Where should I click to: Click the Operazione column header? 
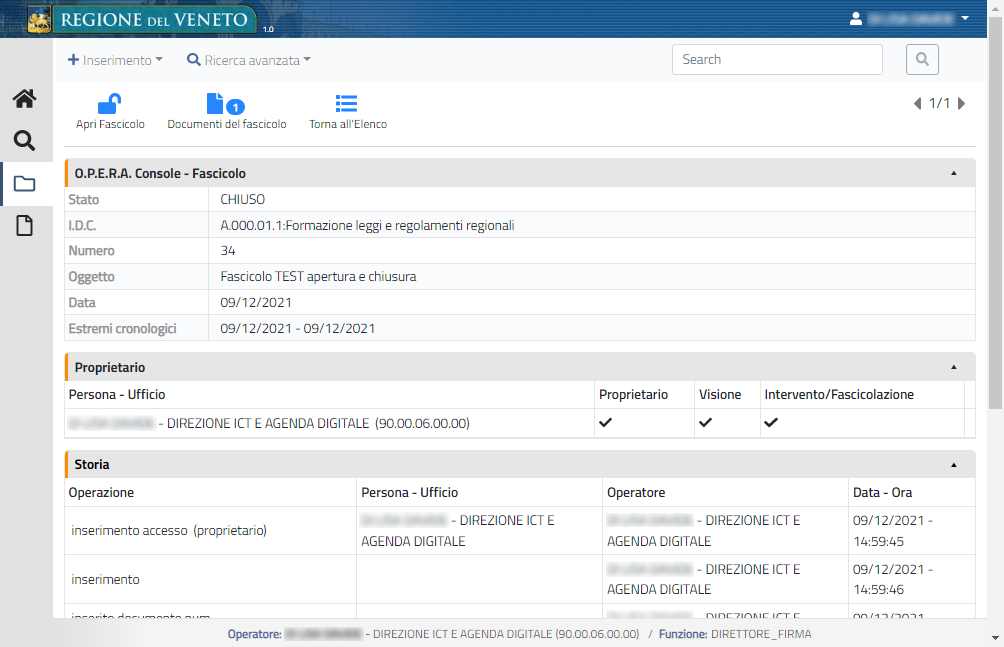(x=101, y=493)
